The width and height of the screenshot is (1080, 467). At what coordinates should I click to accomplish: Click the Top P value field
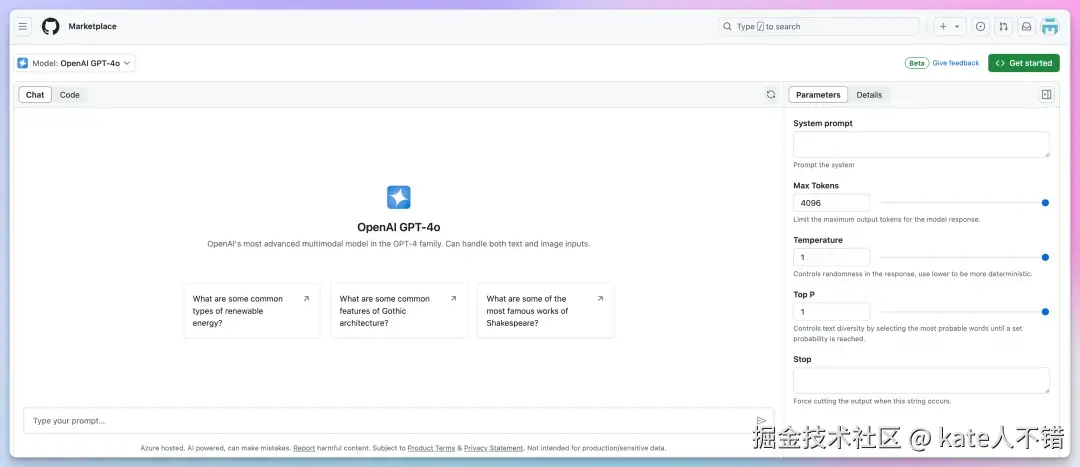click(831, 312)
